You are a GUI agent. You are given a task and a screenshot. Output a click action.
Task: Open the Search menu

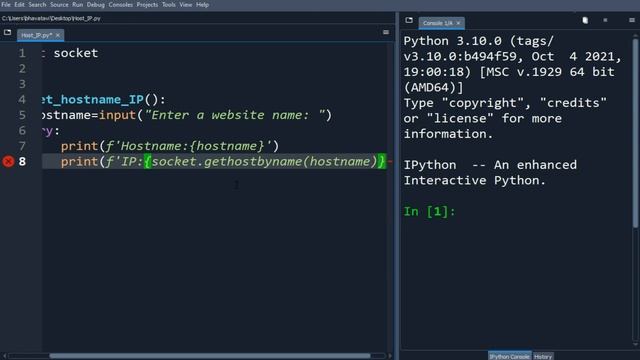coord(37,5)
